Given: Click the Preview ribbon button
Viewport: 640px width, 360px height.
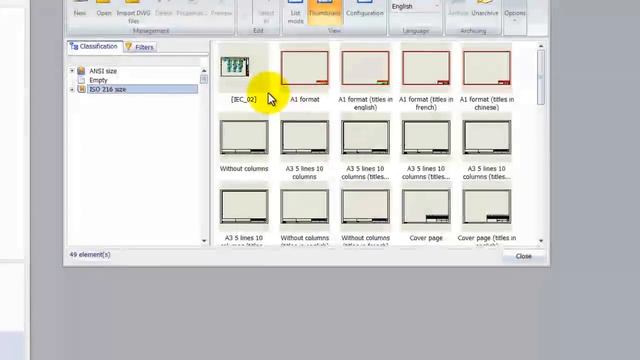Looking at the screenshot, I should point(221,9).
